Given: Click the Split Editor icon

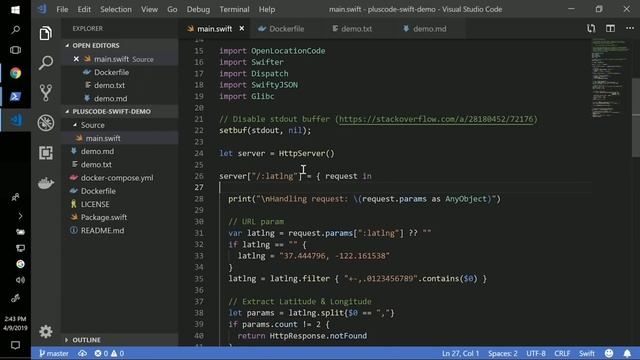Looking at the screenshot, I should point(610,29).
